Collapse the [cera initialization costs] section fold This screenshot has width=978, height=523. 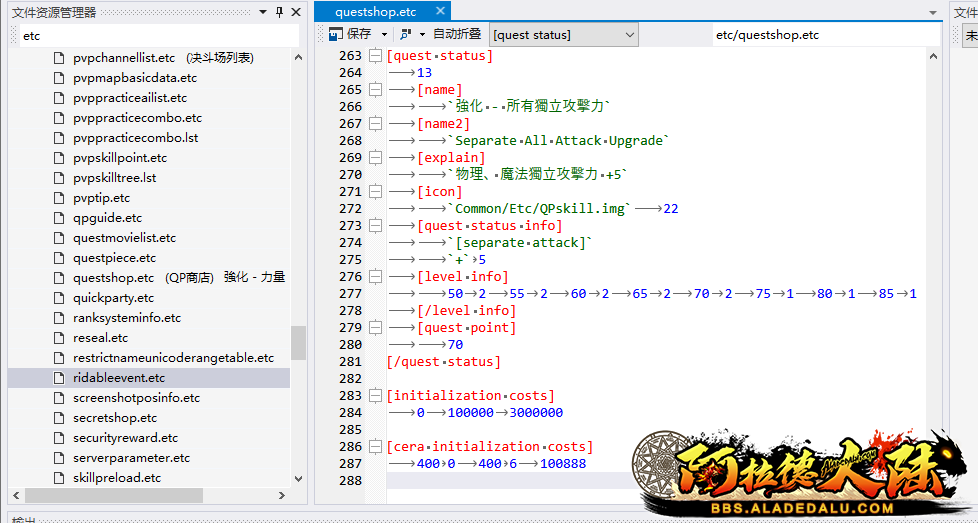click(x=375, y=447)
